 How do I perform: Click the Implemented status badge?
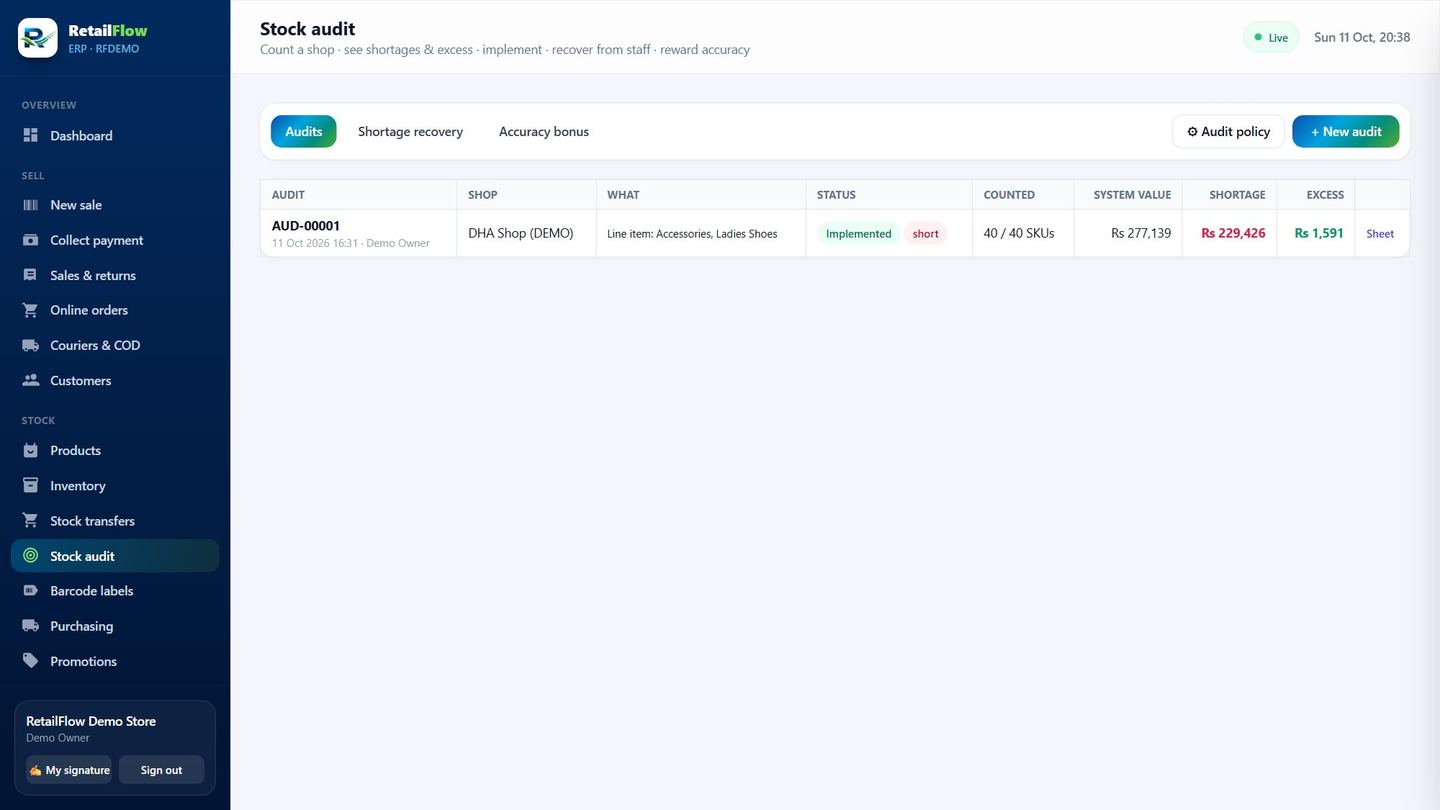pos(858,233)
